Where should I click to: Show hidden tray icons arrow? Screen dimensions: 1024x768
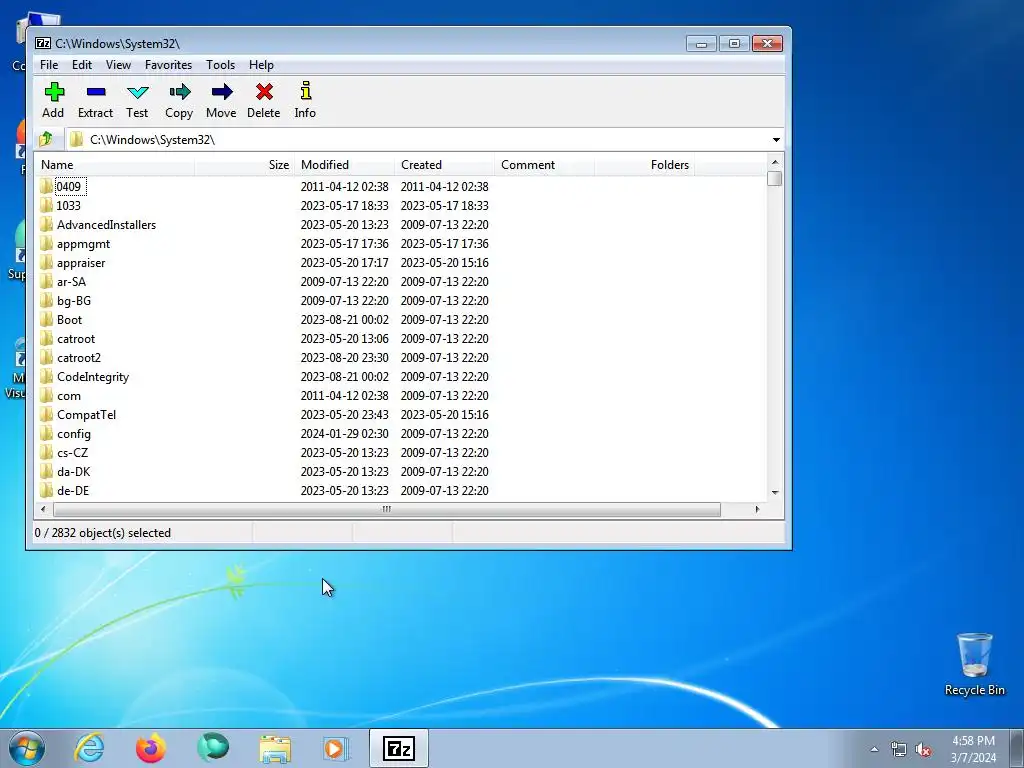[x=874, y=750]
